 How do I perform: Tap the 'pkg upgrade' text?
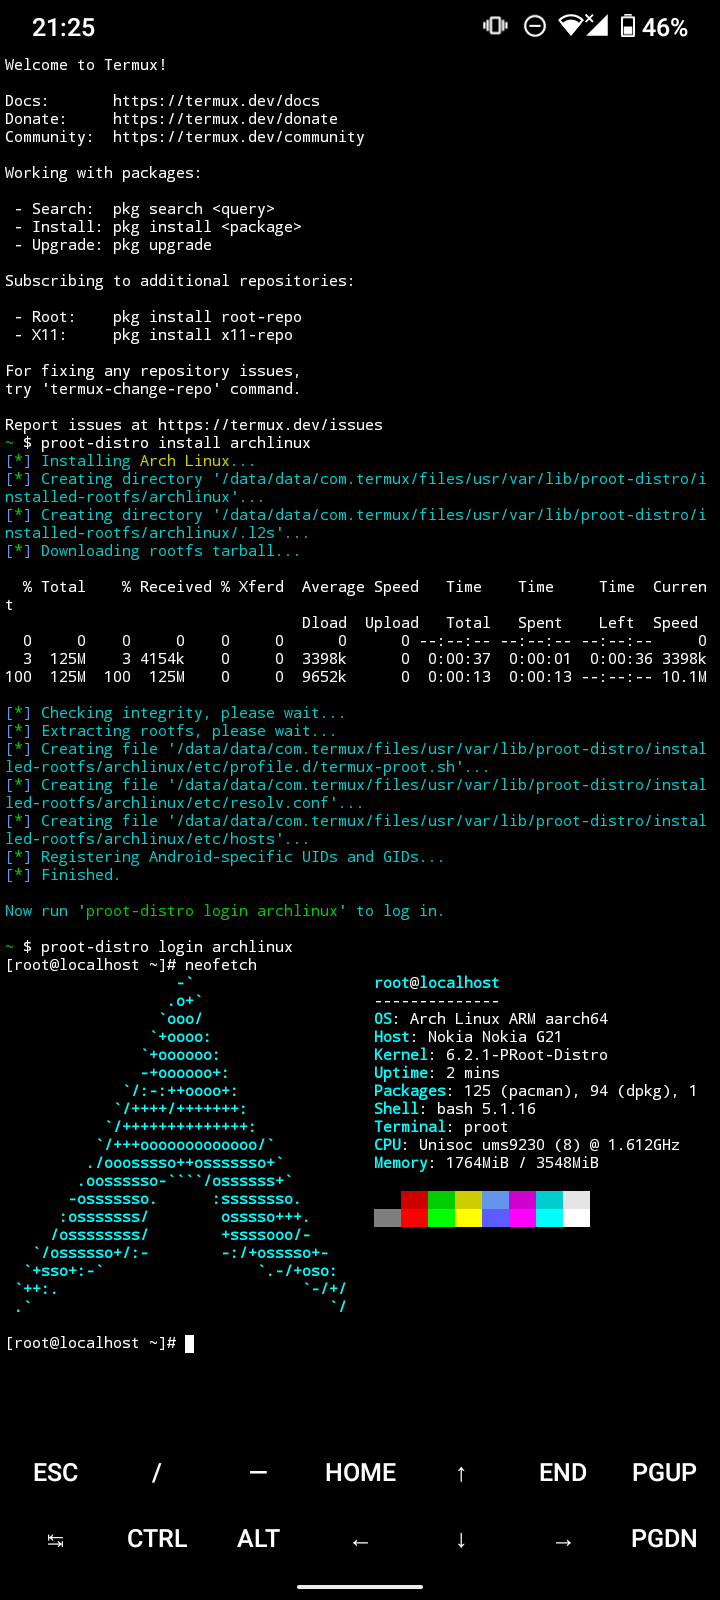point(162,245)
